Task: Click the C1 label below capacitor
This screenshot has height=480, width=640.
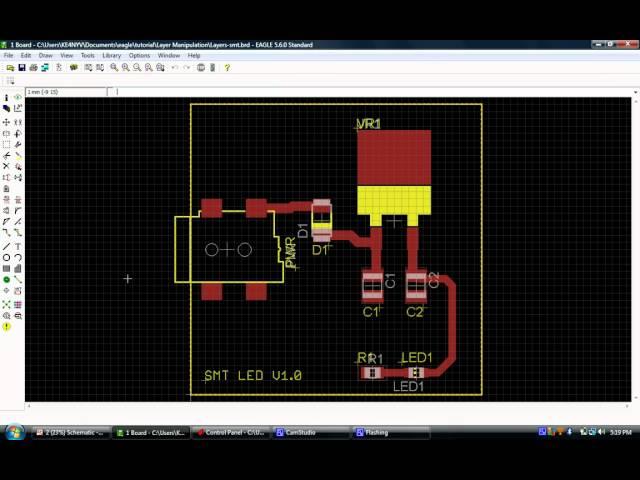Action: pyautogui.click(x=371, y=312)
